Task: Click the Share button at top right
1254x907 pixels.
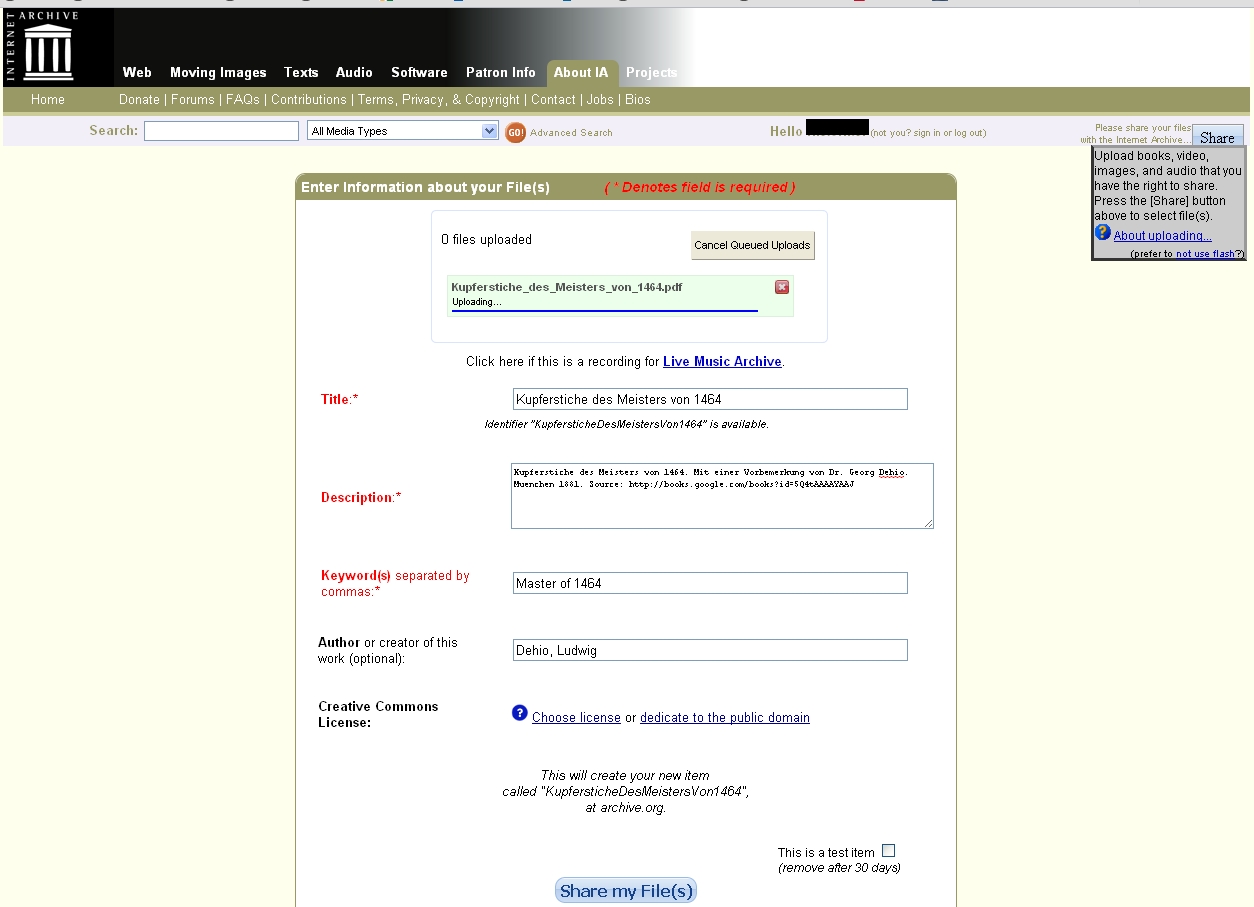Action: pyautogui.click(x=1217, y=137)
